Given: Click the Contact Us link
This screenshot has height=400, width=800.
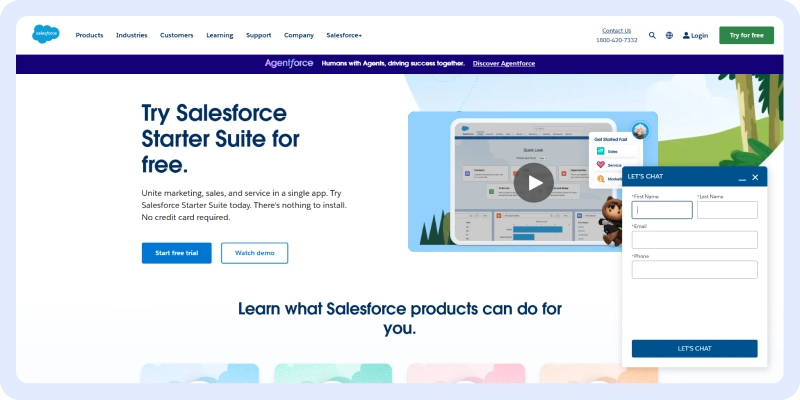Looking at the screenshot, I should 616,31.
